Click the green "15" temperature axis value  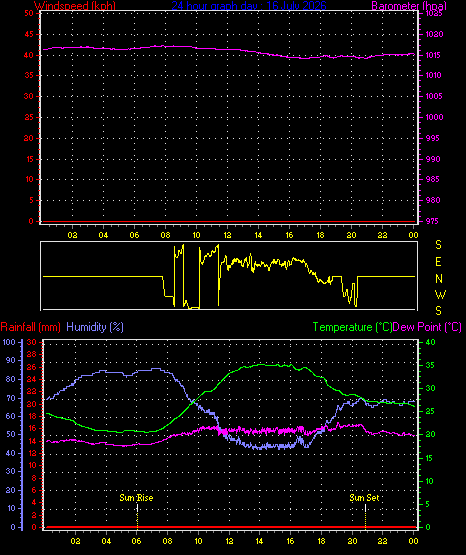coord(430,458)
